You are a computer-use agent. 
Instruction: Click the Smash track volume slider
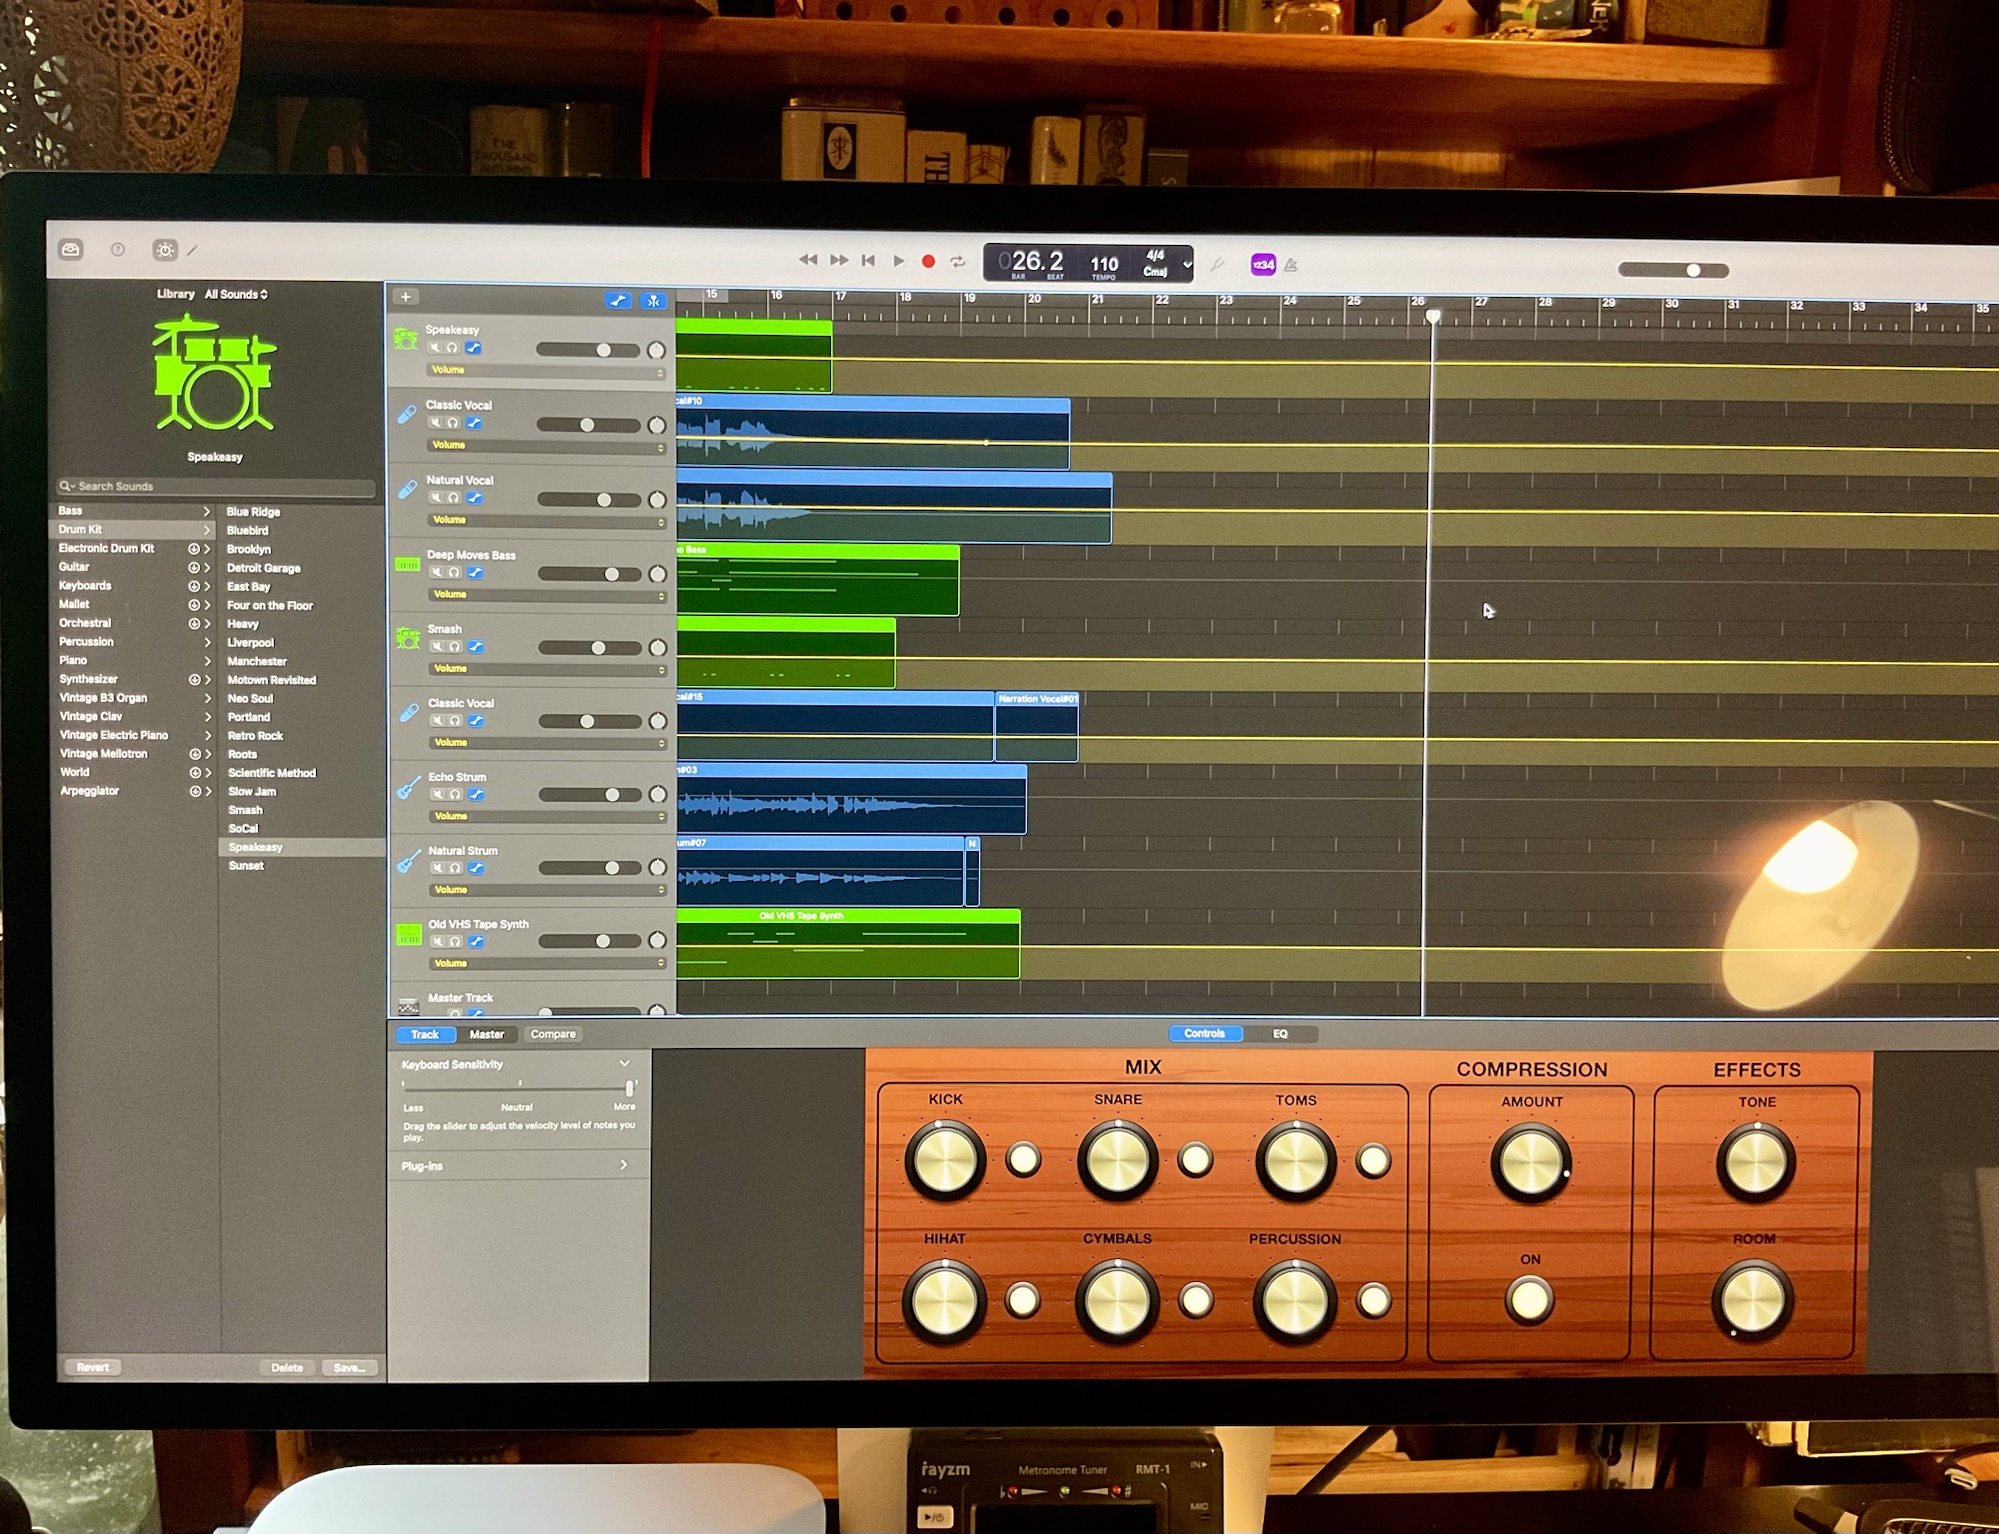tap(598, 648)
